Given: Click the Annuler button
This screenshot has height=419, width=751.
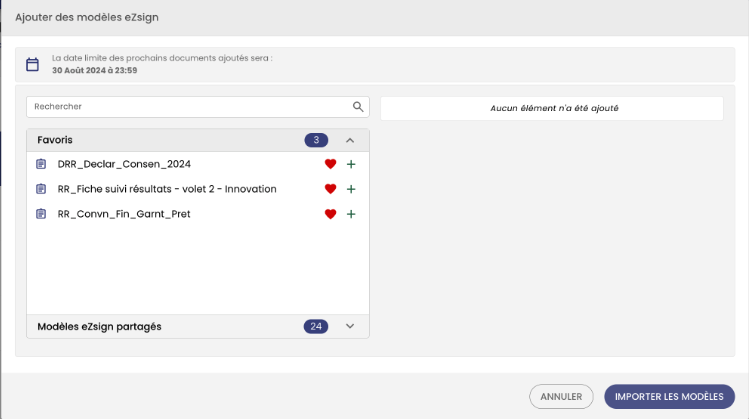Looking at the screenshot, I should point(561,396).
